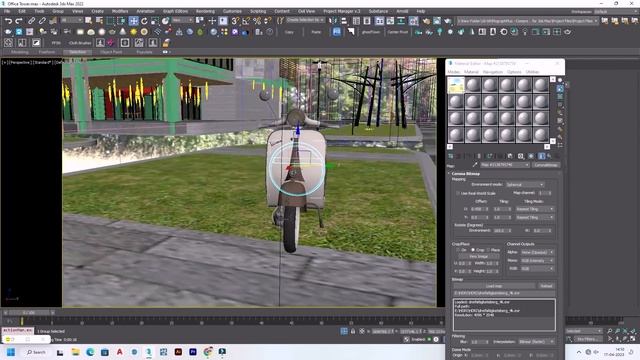640x360 pixels.
Task: Choose the Select and Scale tool
Action: click(155, 20)
